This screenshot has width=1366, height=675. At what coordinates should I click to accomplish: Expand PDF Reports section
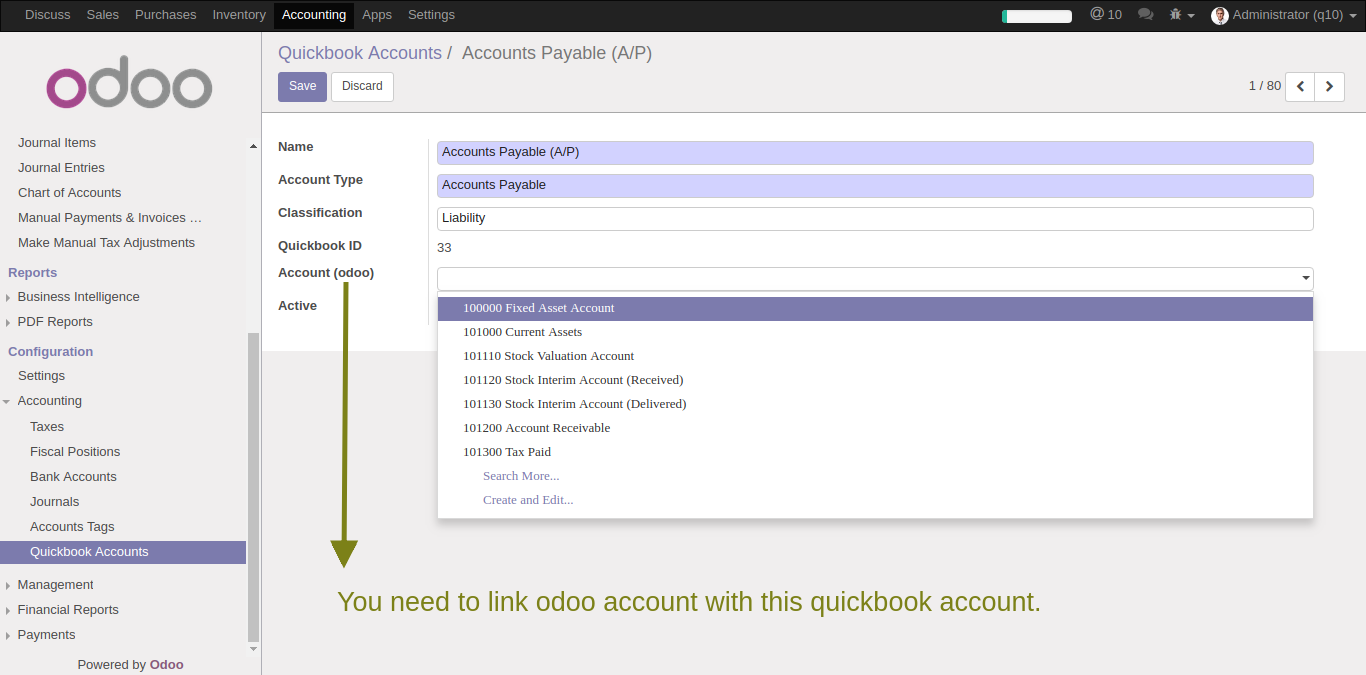pos(55,322)
